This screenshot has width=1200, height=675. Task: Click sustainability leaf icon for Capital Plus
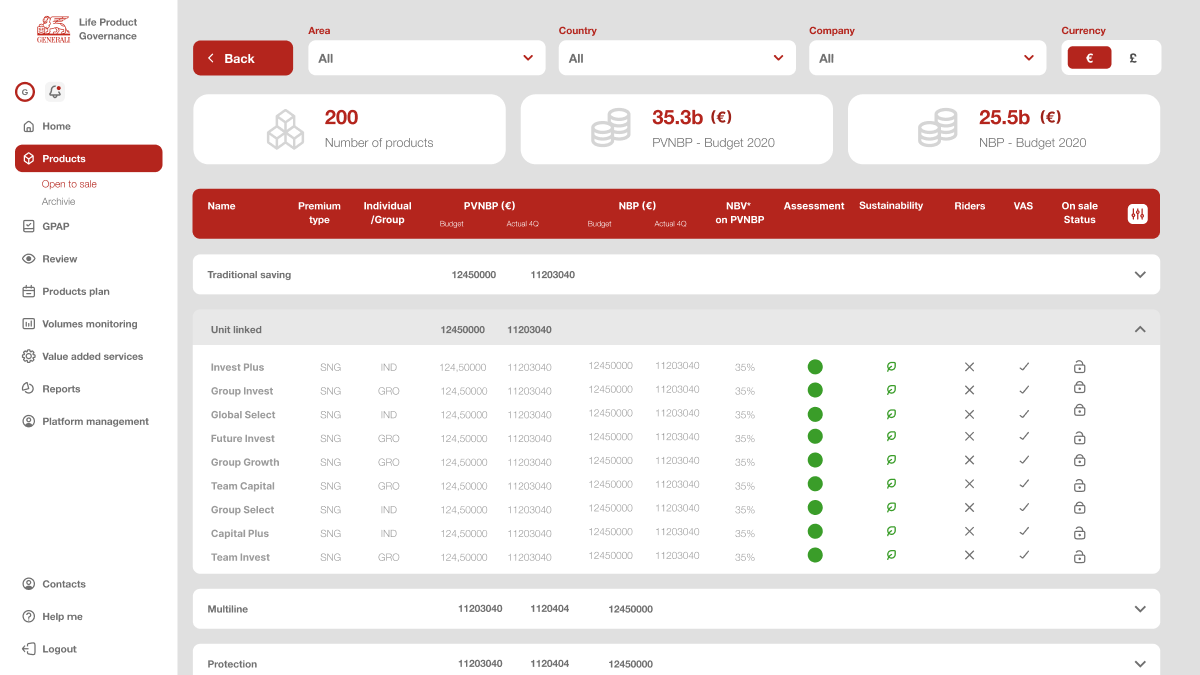tap(891, 532)
